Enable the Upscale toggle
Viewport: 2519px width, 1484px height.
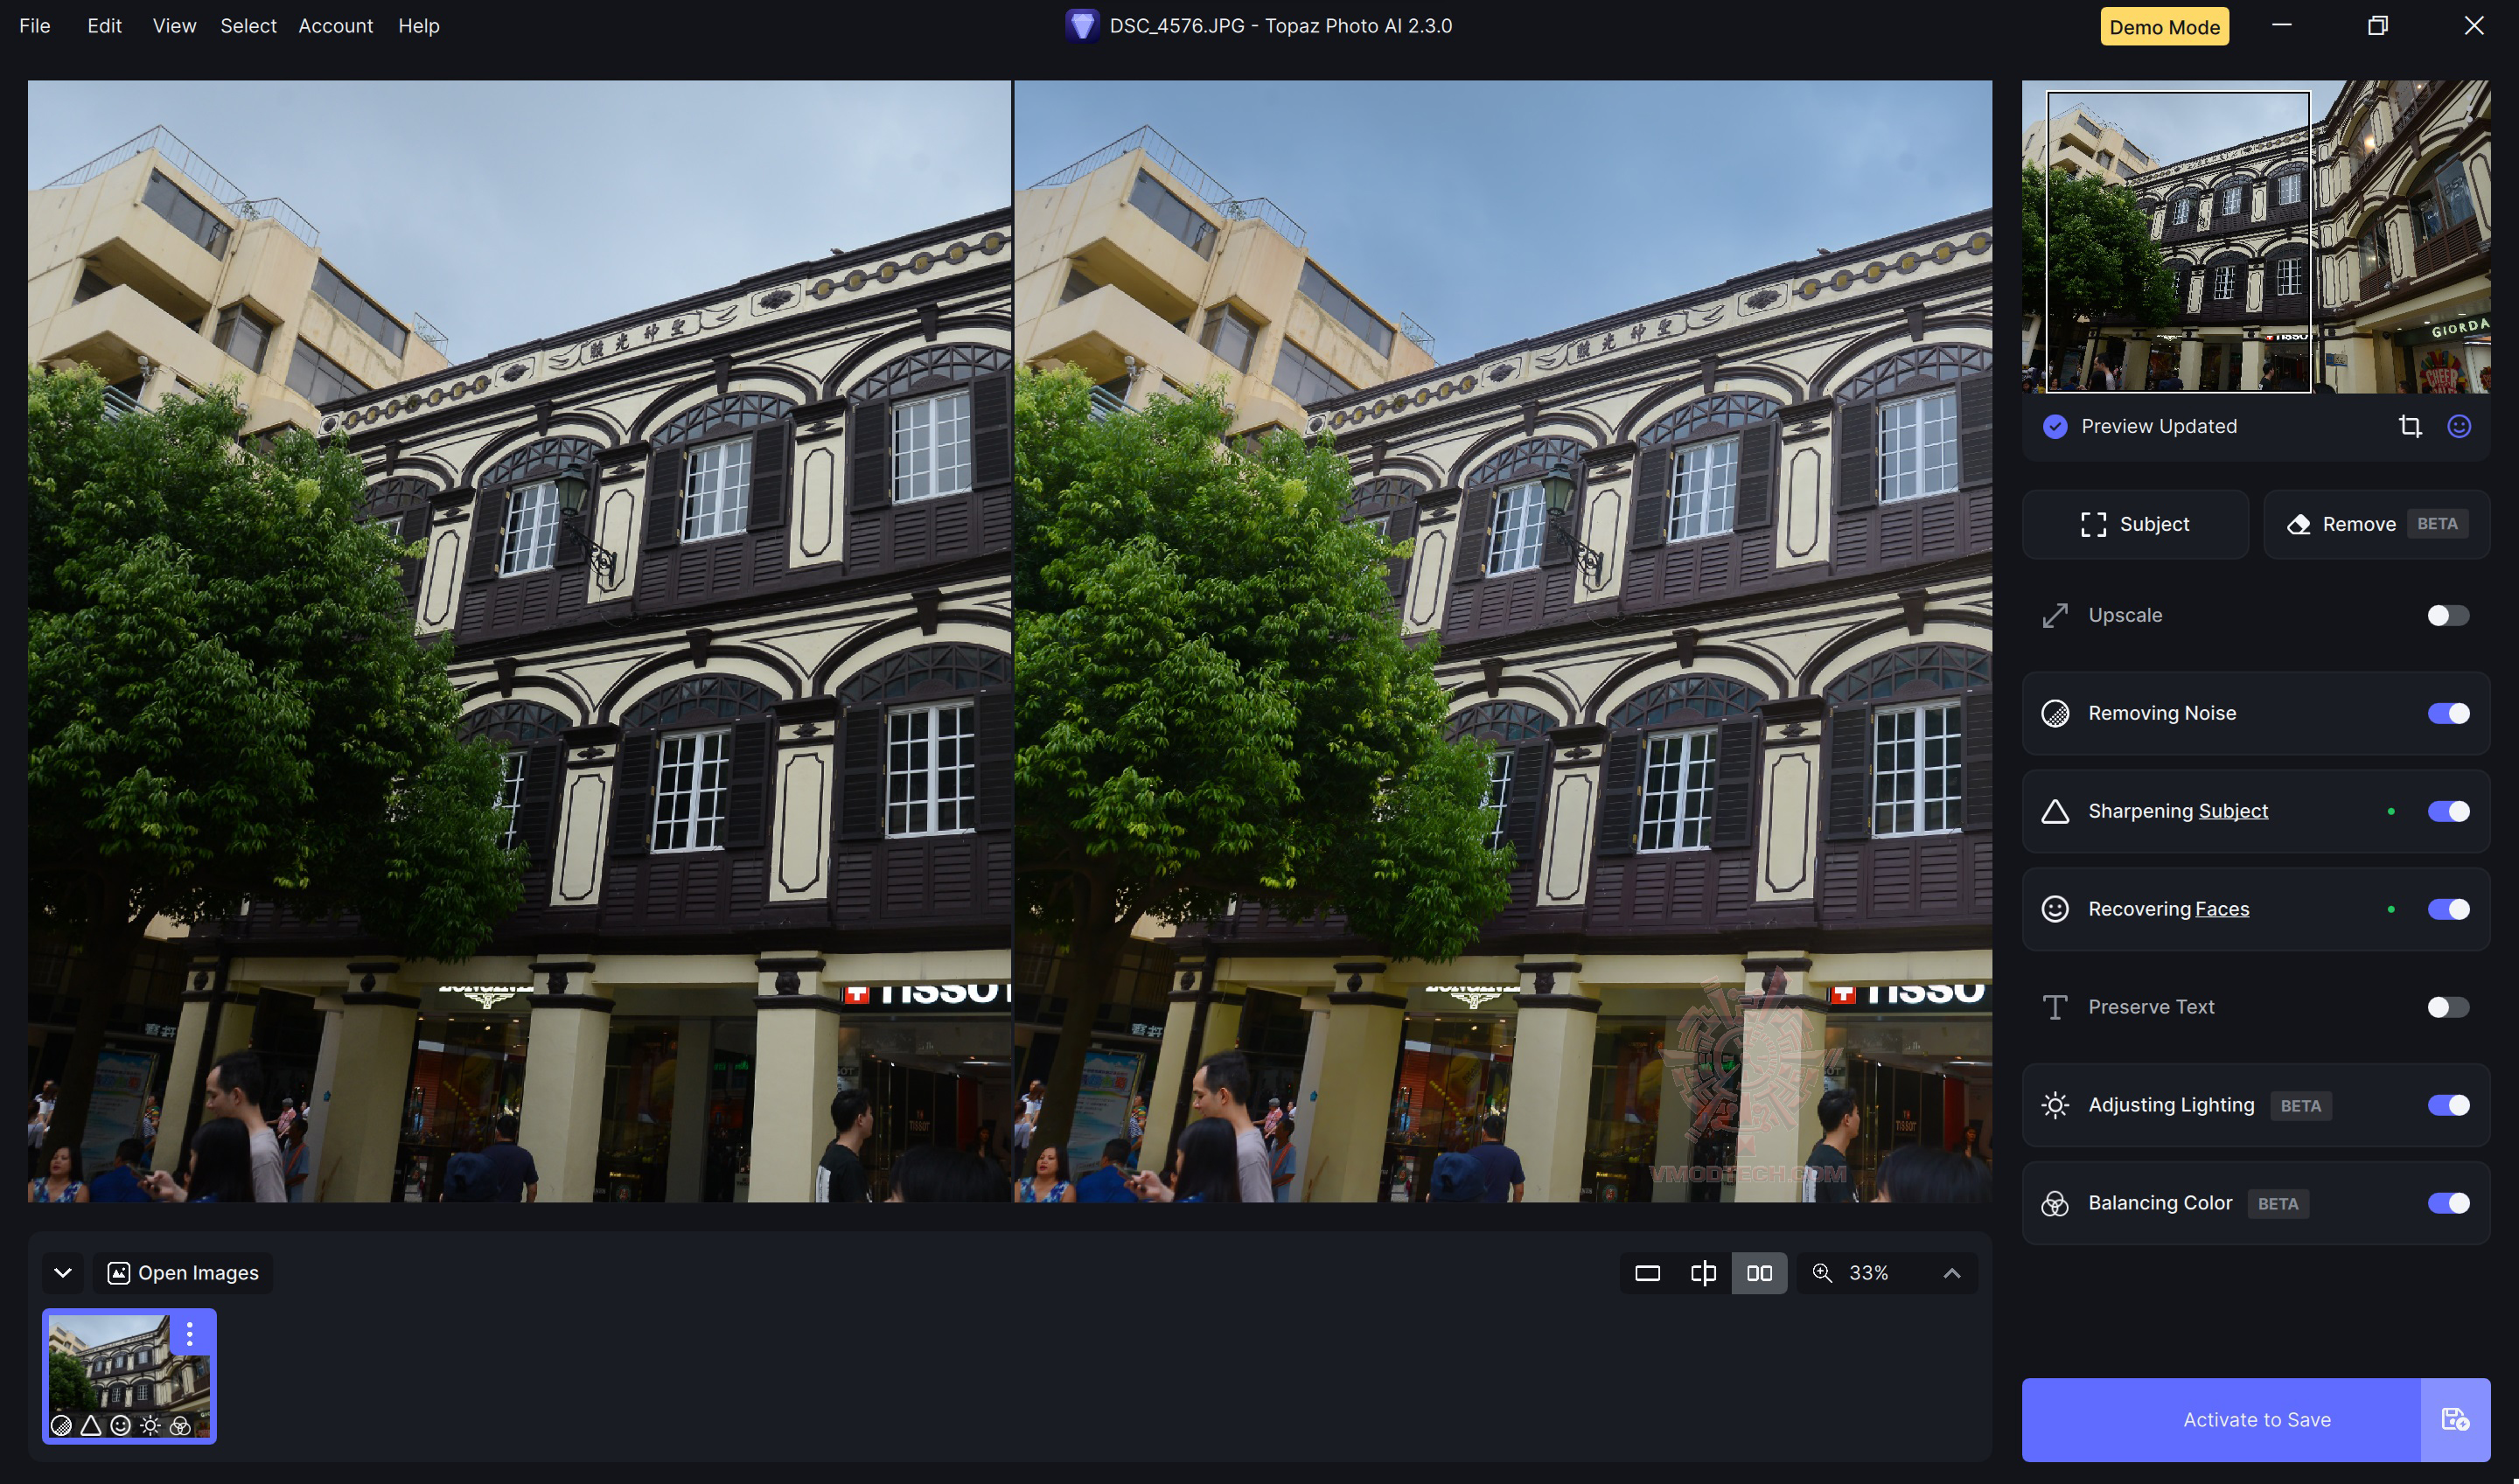tap(2447, 615)
